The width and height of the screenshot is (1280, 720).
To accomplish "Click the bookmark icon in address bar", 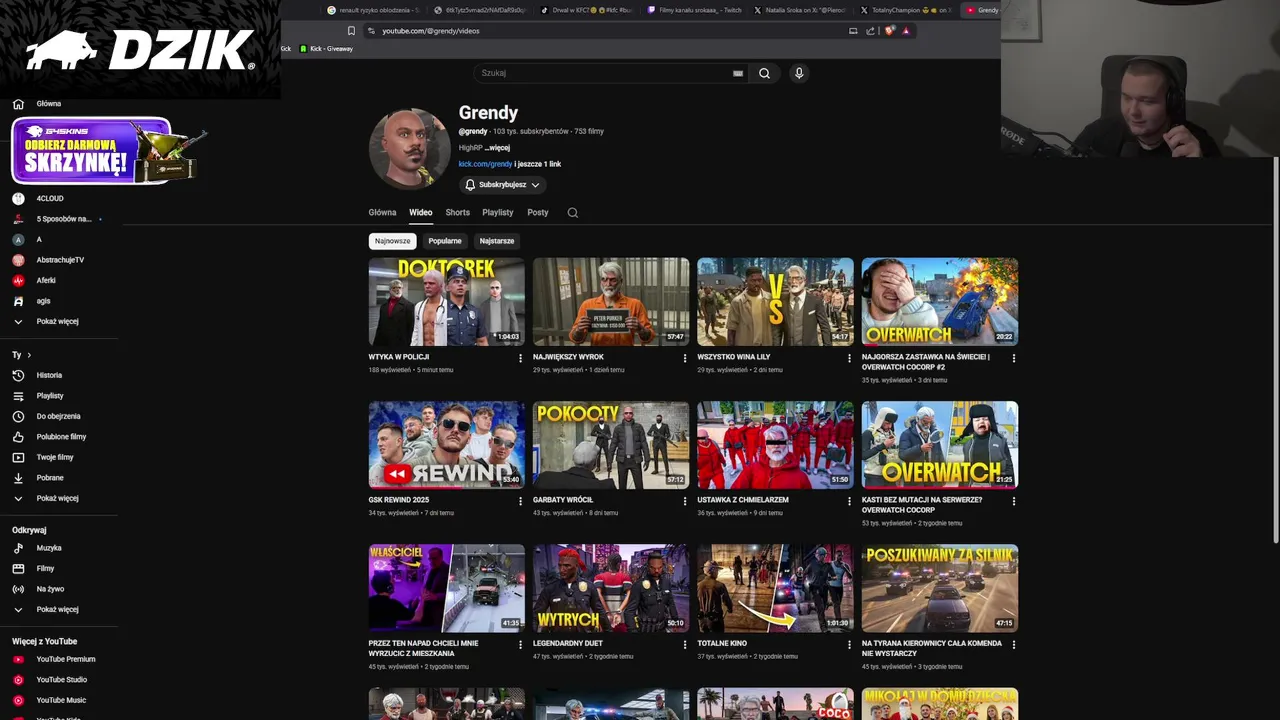I will pyautogui.click(x=351, y=31).
